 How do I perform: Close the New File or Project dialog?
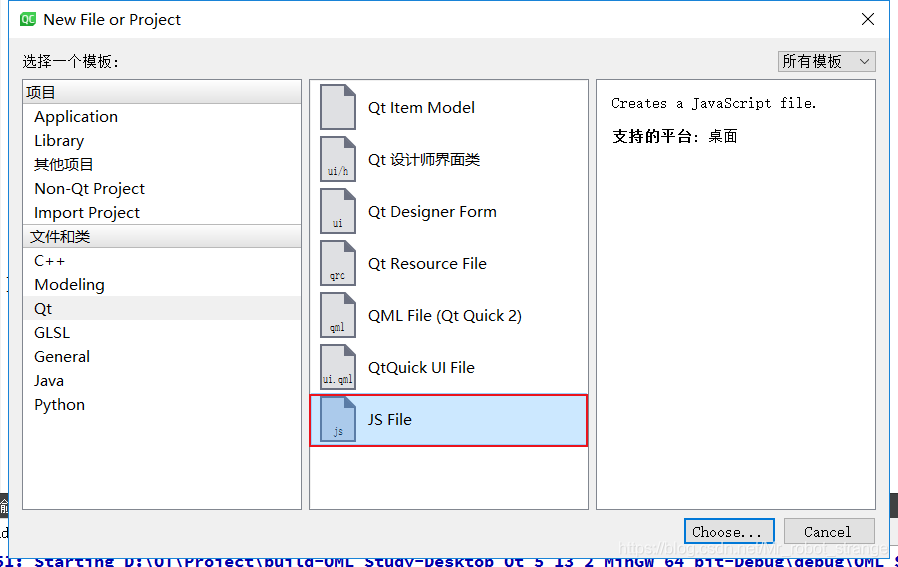868,19
